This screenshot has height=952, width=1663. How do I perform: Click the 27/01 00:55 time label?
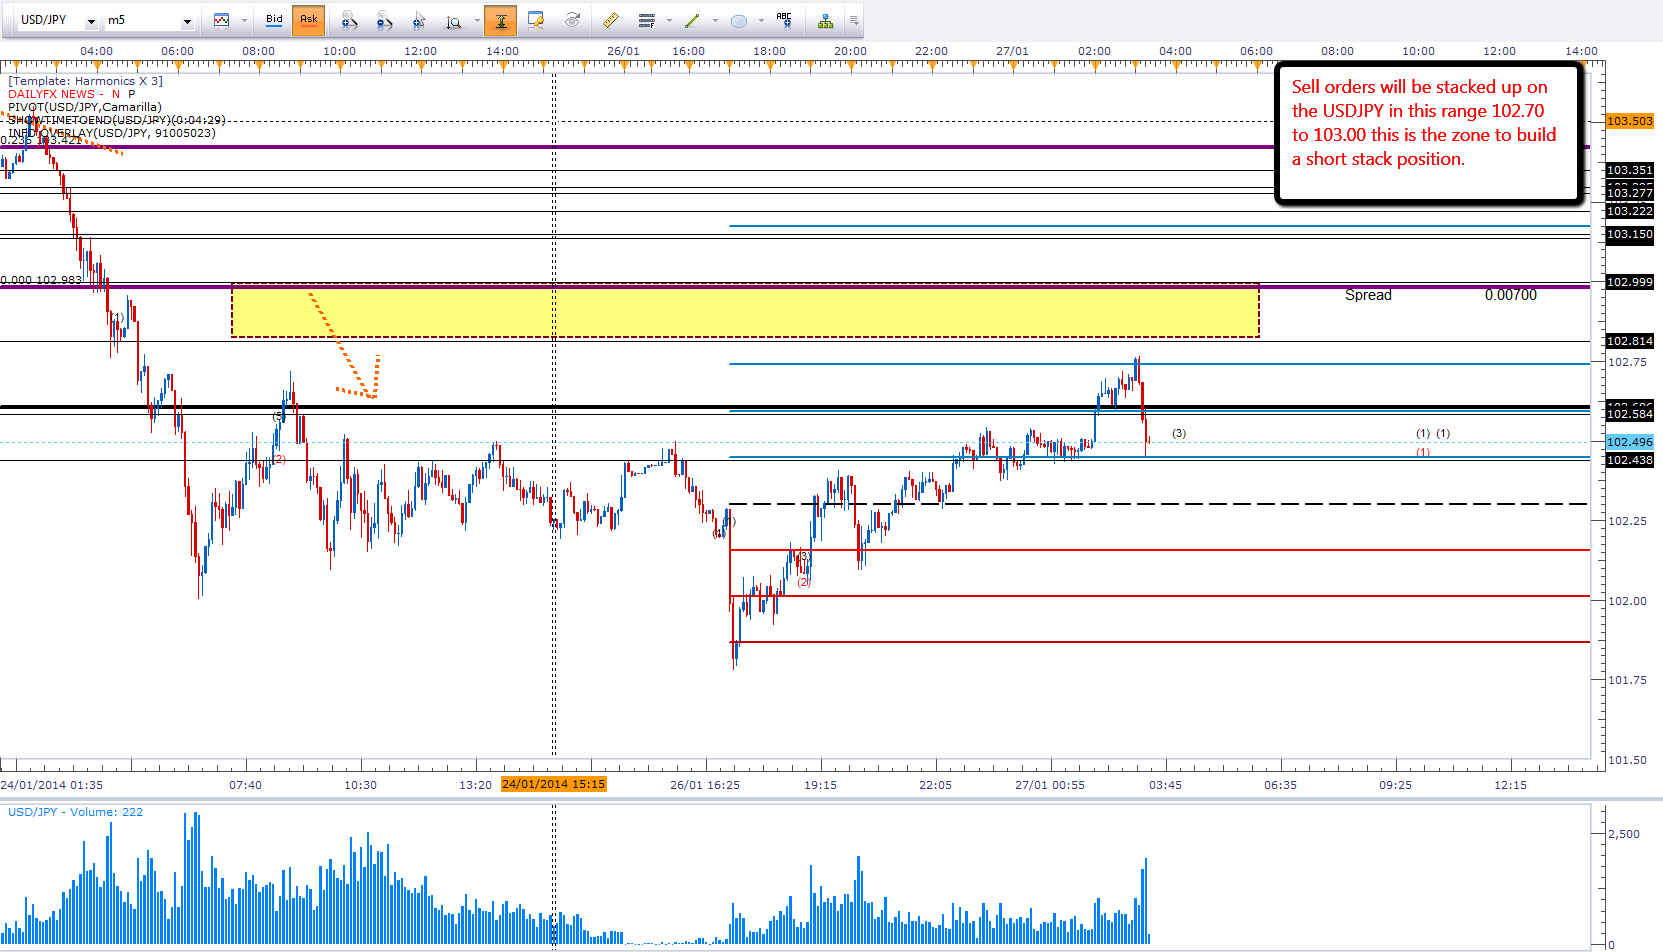click(1050, 785)
